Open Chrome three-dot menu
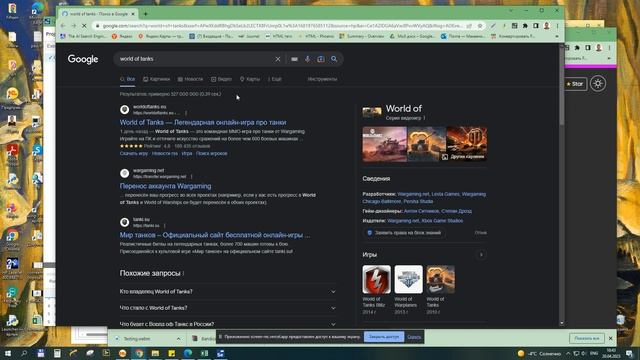640x360 pixels. [557, 26]
